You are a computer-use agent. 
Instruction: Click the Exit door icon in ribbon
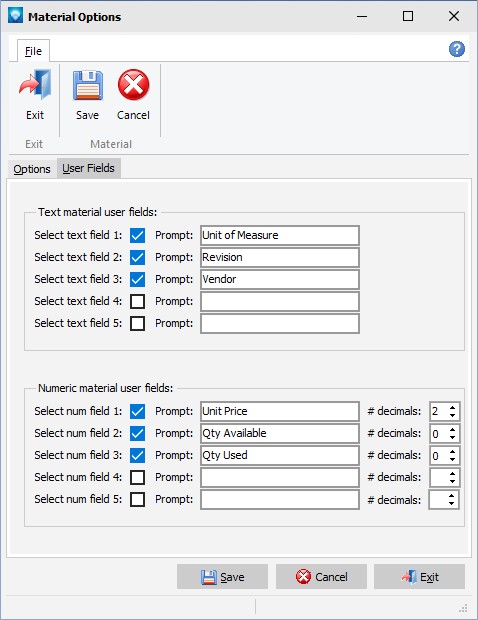pyautogui.click(x=35, y=85)
